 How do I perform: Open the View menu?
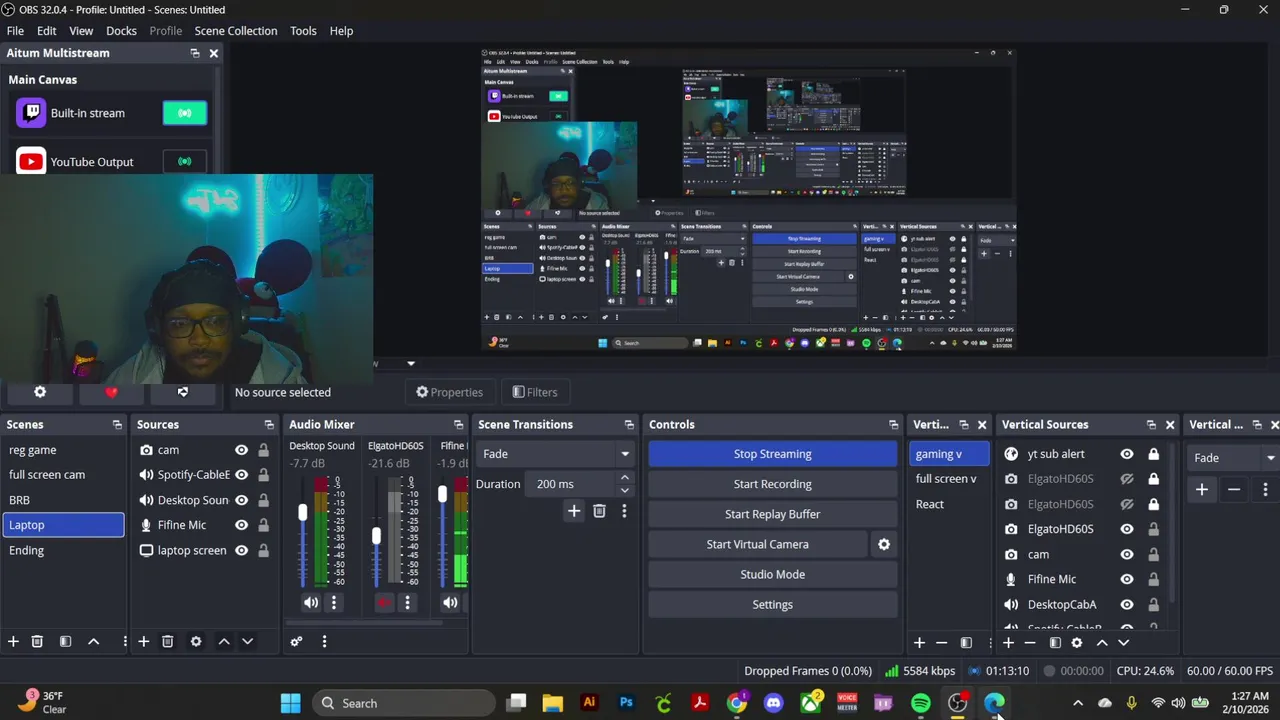[81, 31]
